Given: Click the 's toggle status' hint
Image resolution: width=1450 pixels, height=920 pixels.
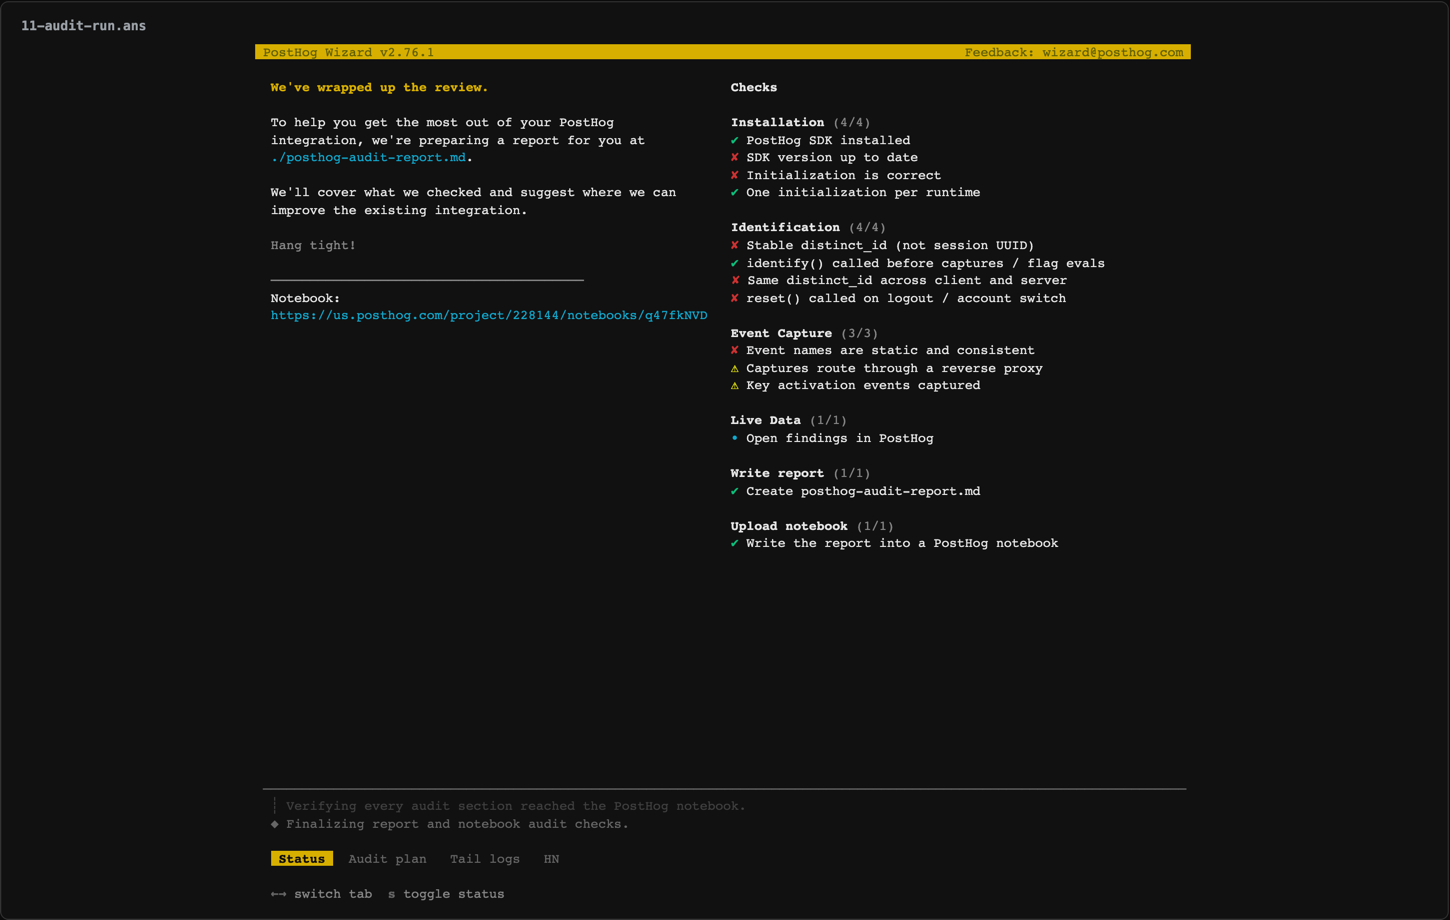Looking at the screenshot, I should [446, 894].
